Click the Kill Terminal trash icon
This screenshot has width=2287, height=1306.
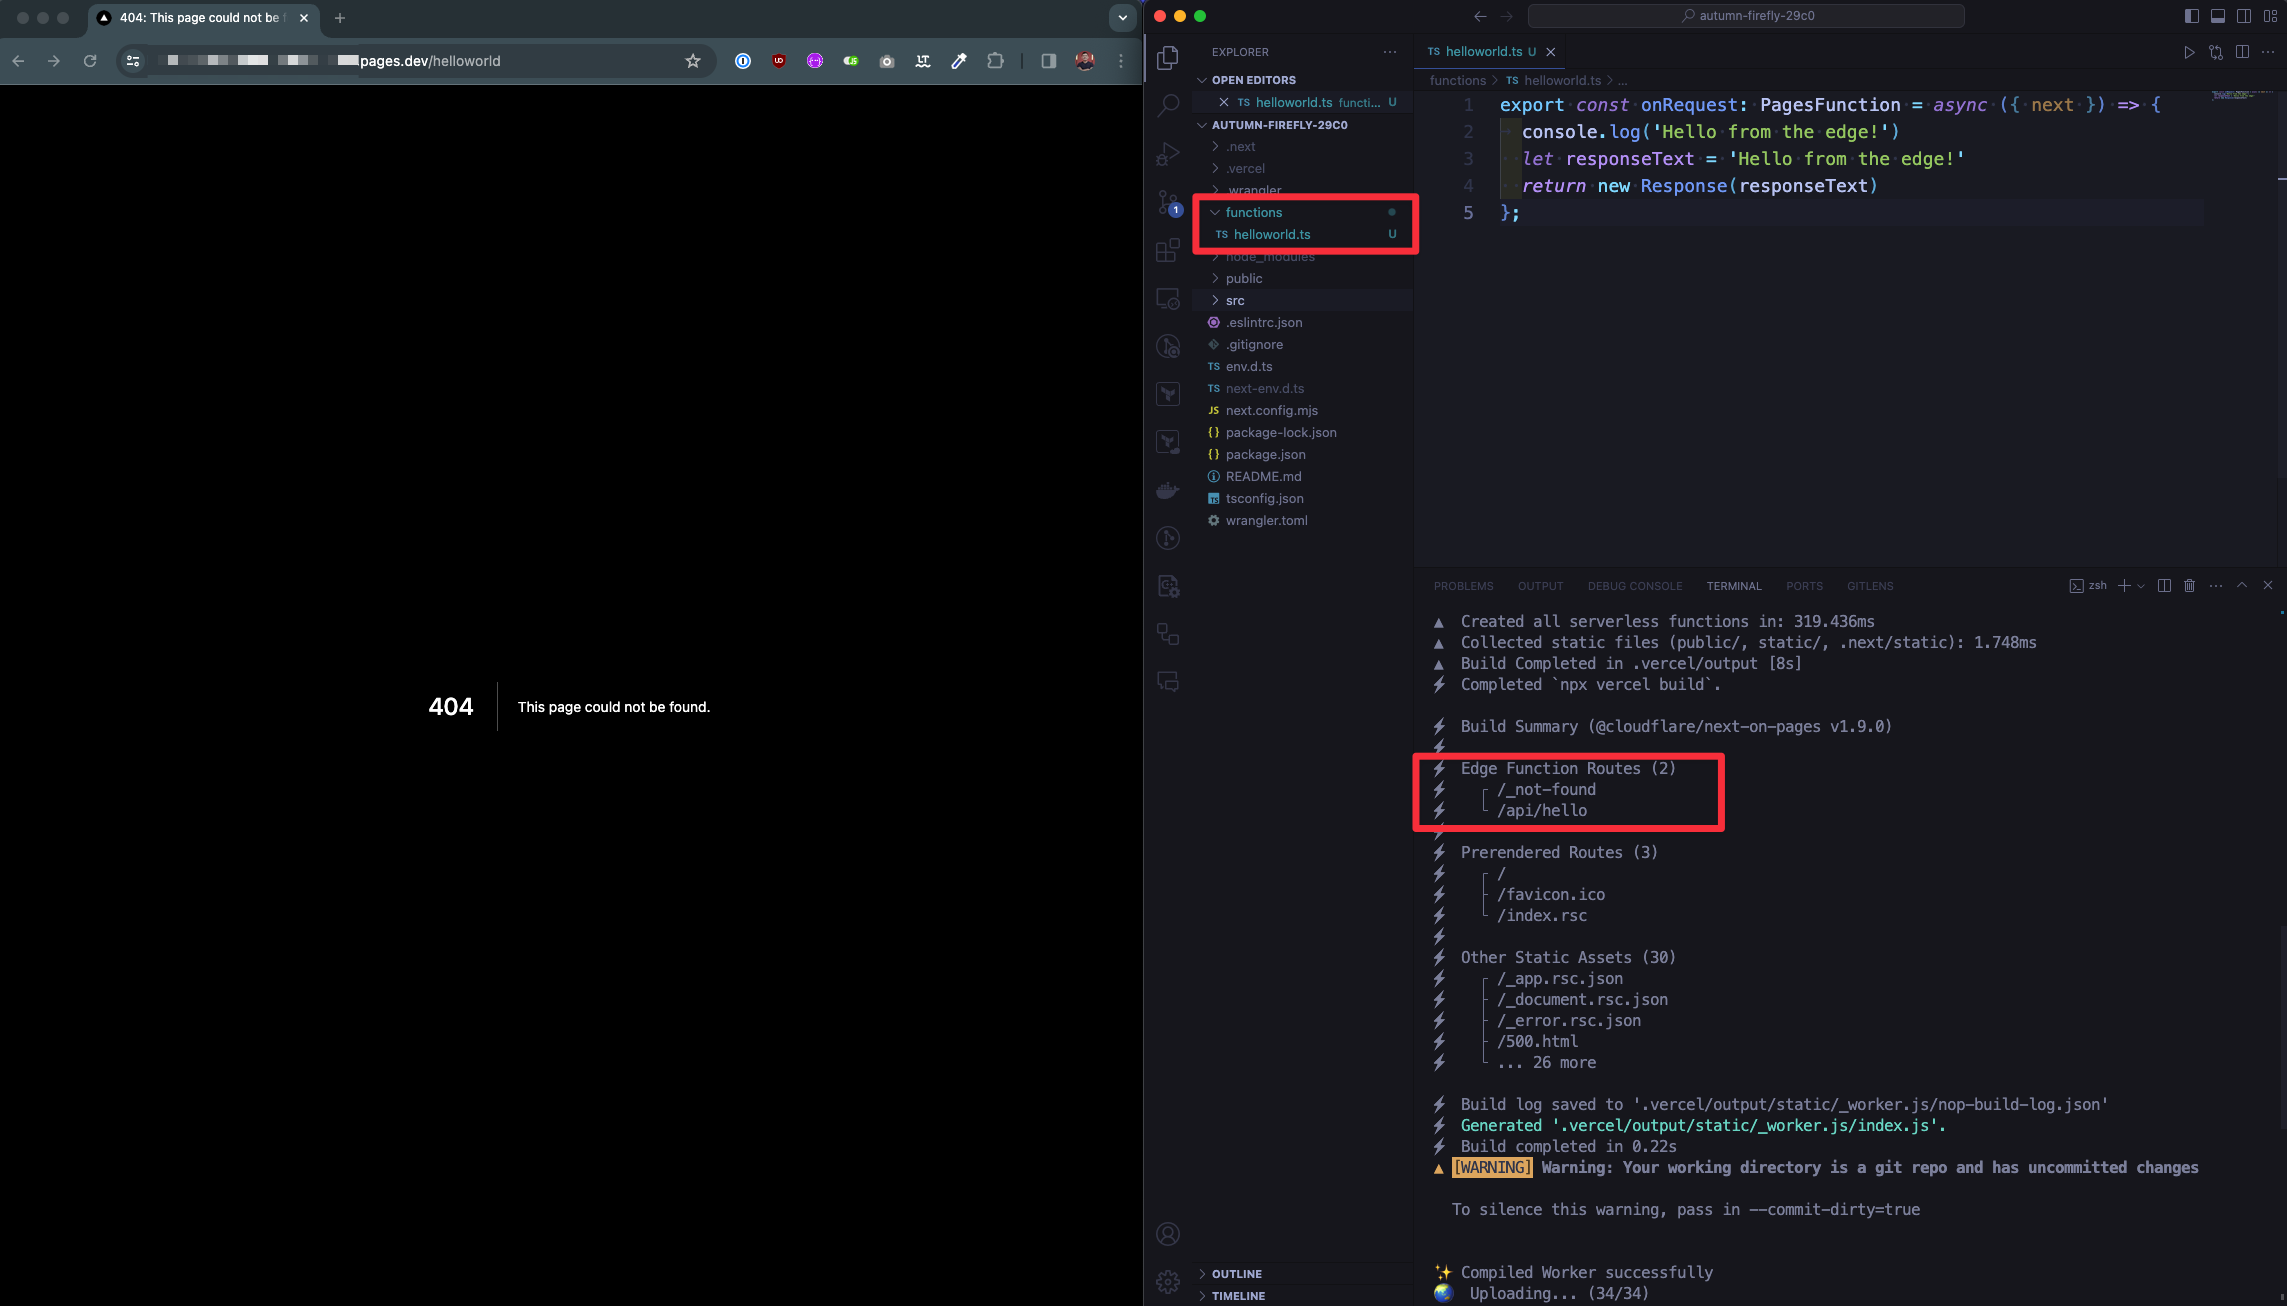point(2189,586)
